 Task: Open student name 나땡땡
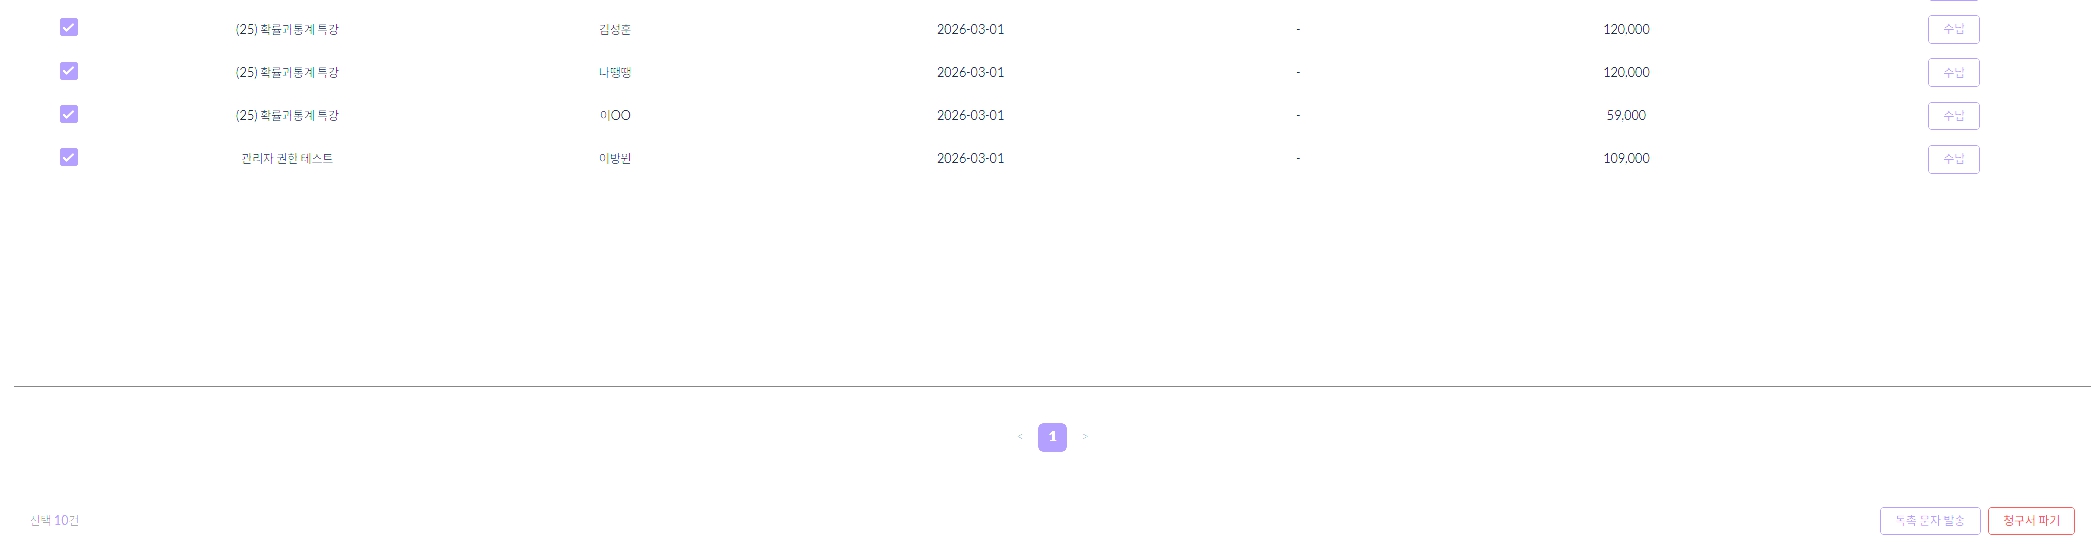click(x=615, y=73)
